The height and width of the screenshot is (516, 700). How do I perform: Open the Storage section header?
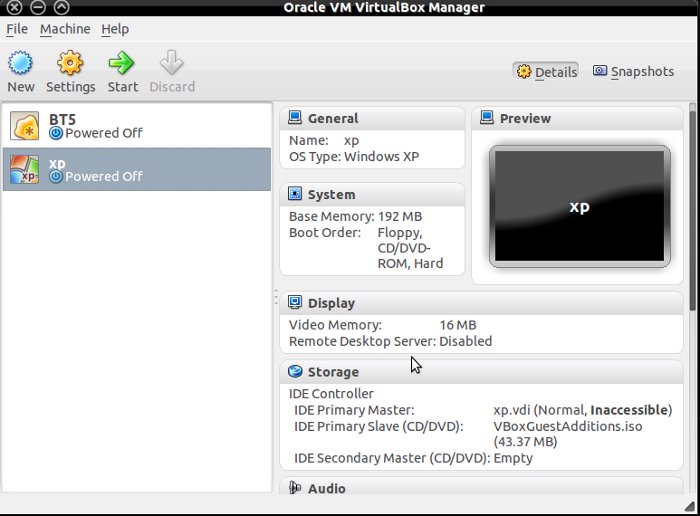pyautogui.click(x=481, y=372)
